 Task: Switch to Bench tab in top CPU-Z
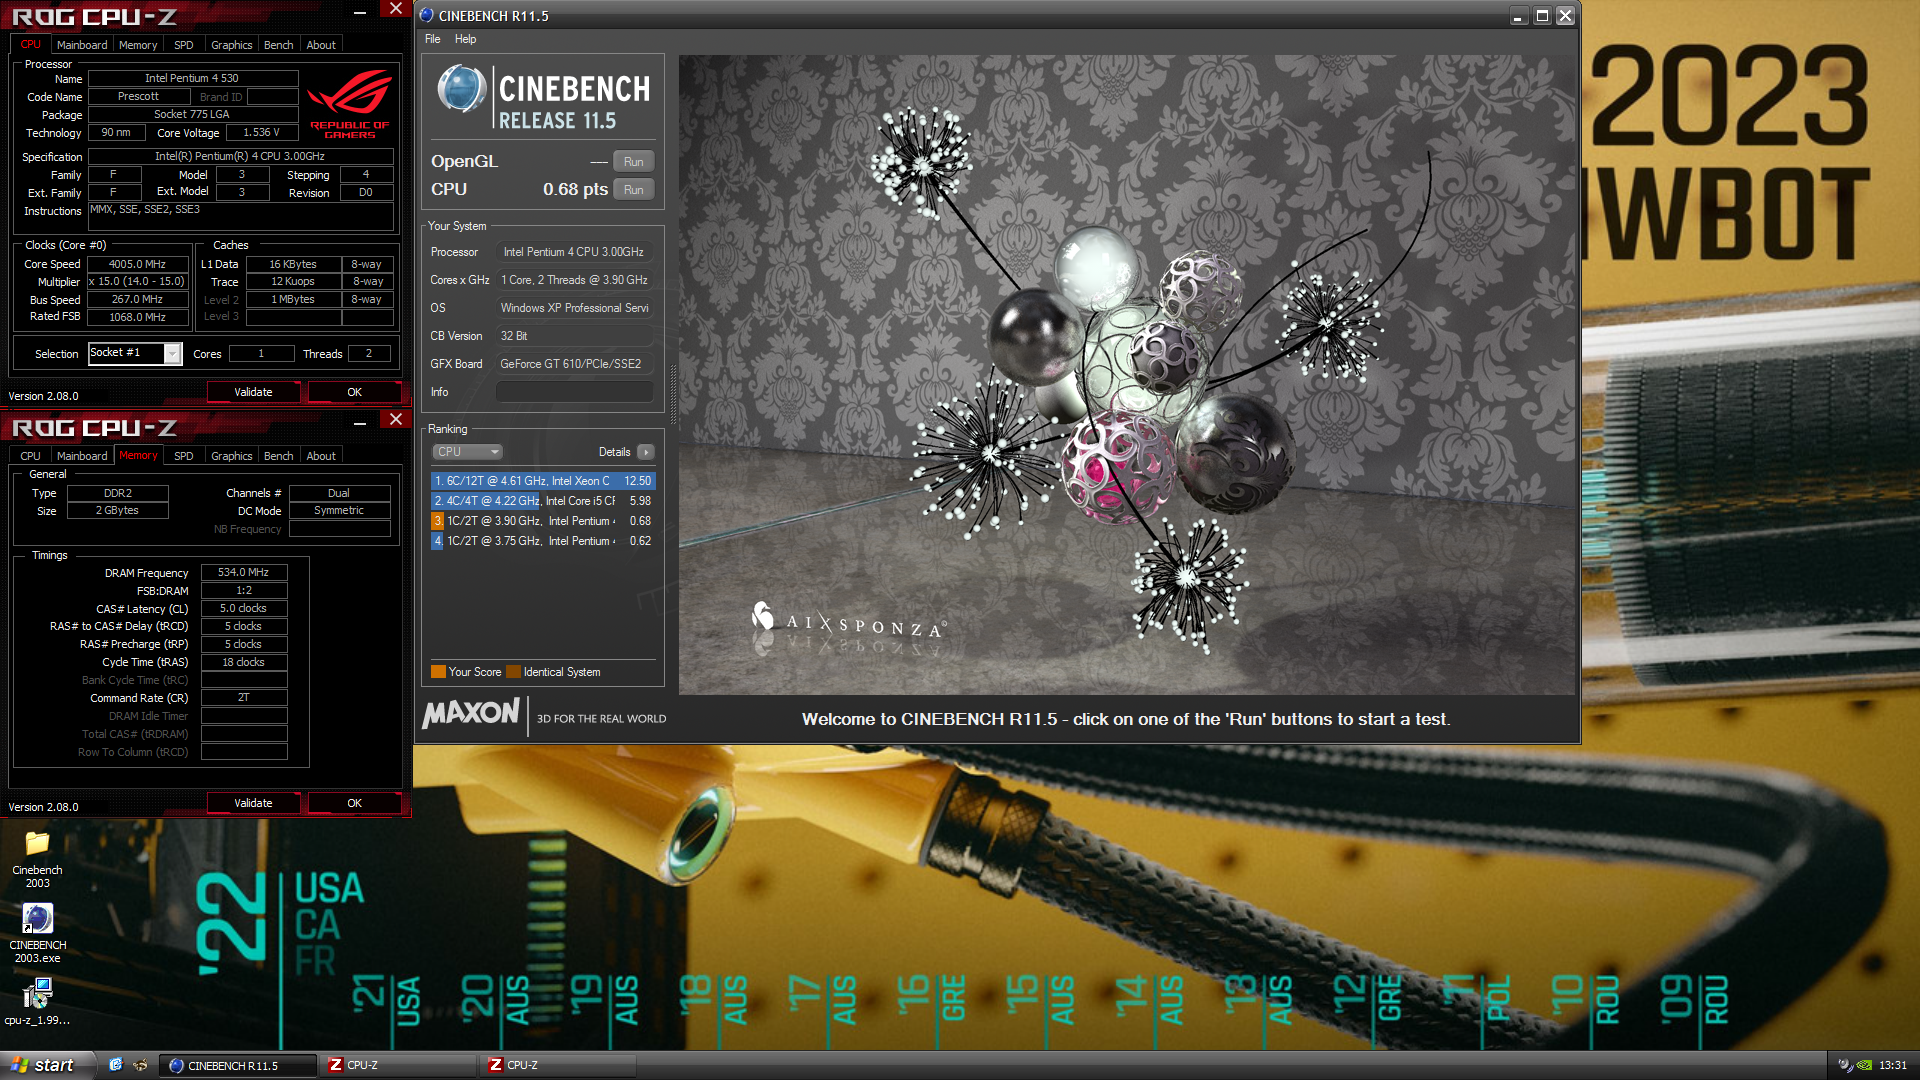pyautogui.click(x=279, y=45)
